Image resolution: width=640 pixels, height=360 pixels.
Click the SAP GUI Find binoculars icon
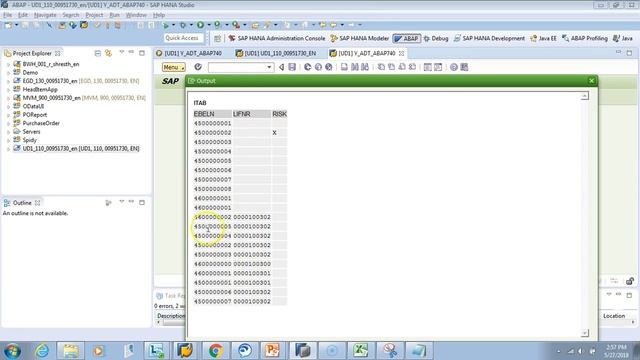click(x=355, y=67)
